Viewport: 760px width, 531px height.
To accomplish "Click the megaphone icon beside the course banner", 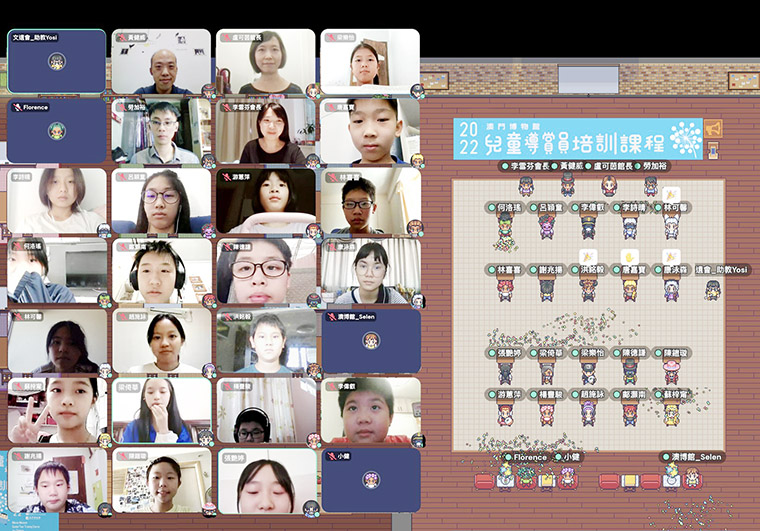I will (x=713, y=130).
